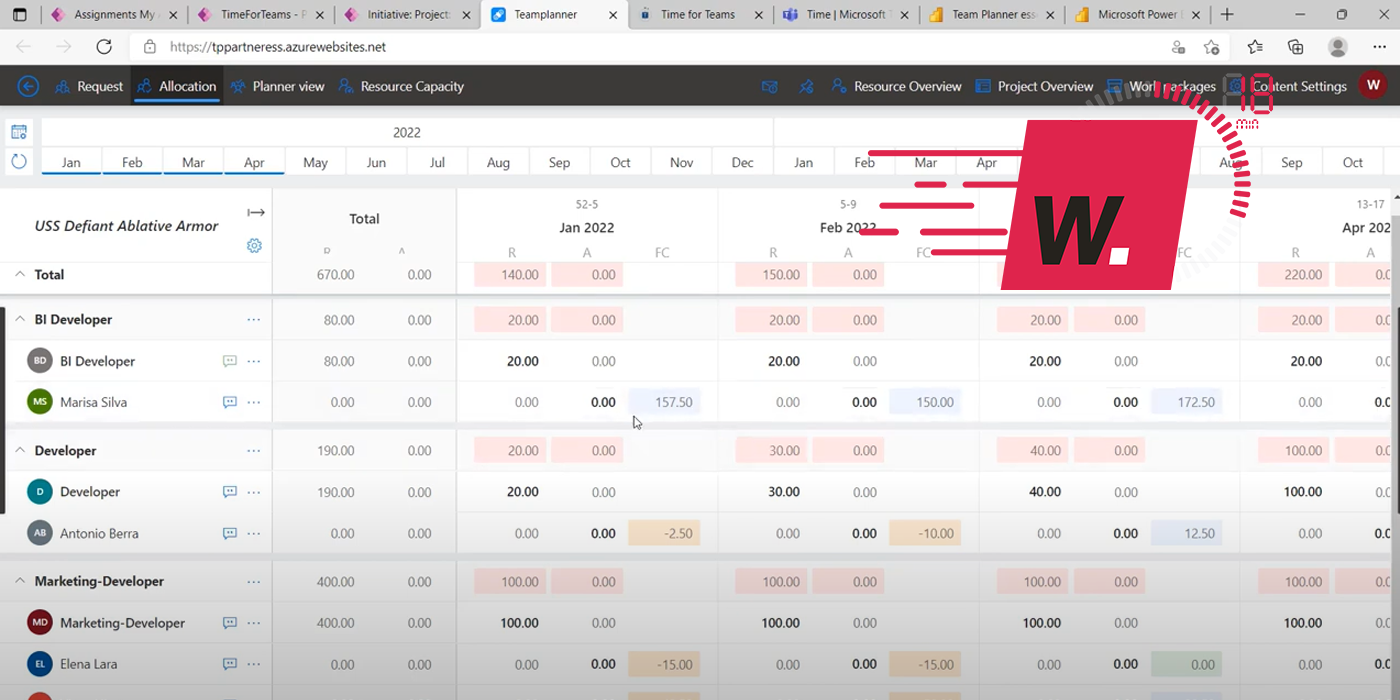Open settings gear next to USS Defiant Ablative Armor
The height and width of the screenshot is (700, 1400).
coord(254,245)
